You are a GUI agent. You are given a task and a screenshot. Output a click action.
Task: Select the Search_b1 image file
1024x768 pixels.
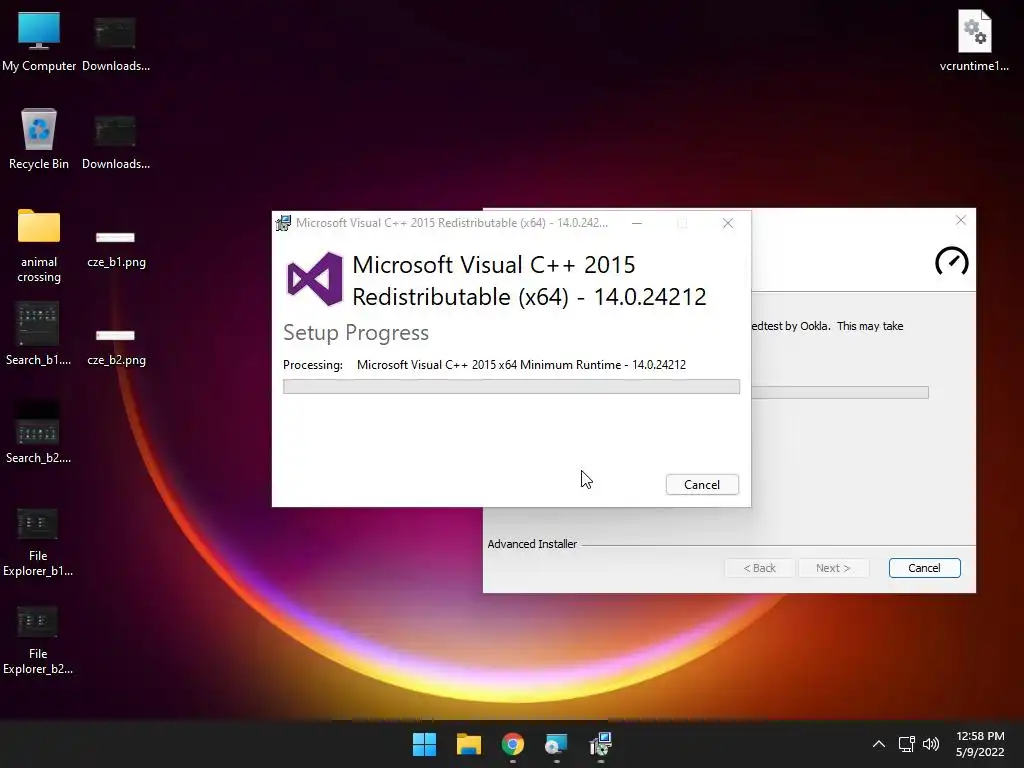39,334
